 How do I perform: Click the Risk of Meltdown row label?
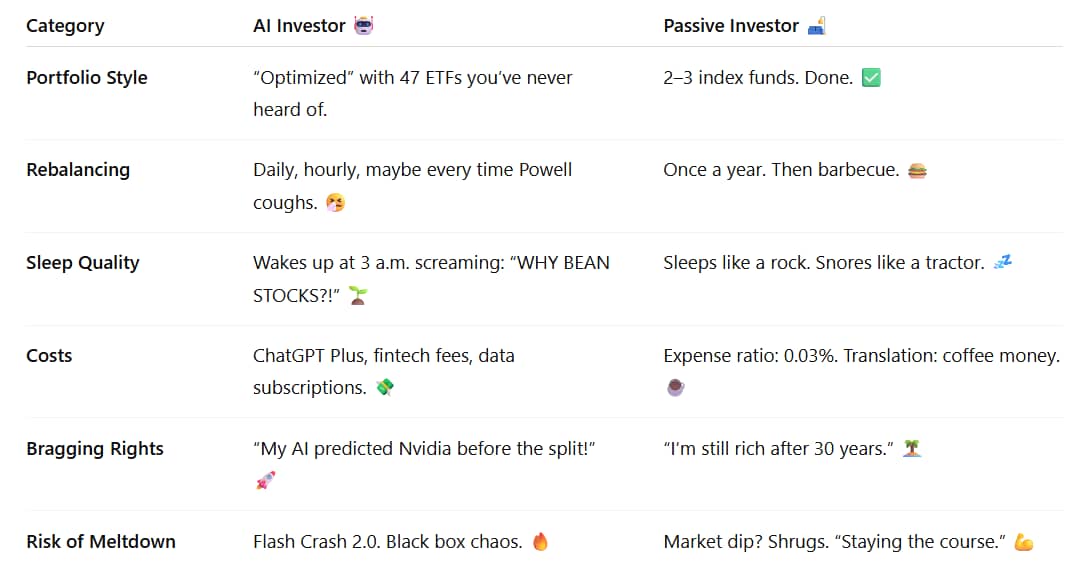click(101, 542)
